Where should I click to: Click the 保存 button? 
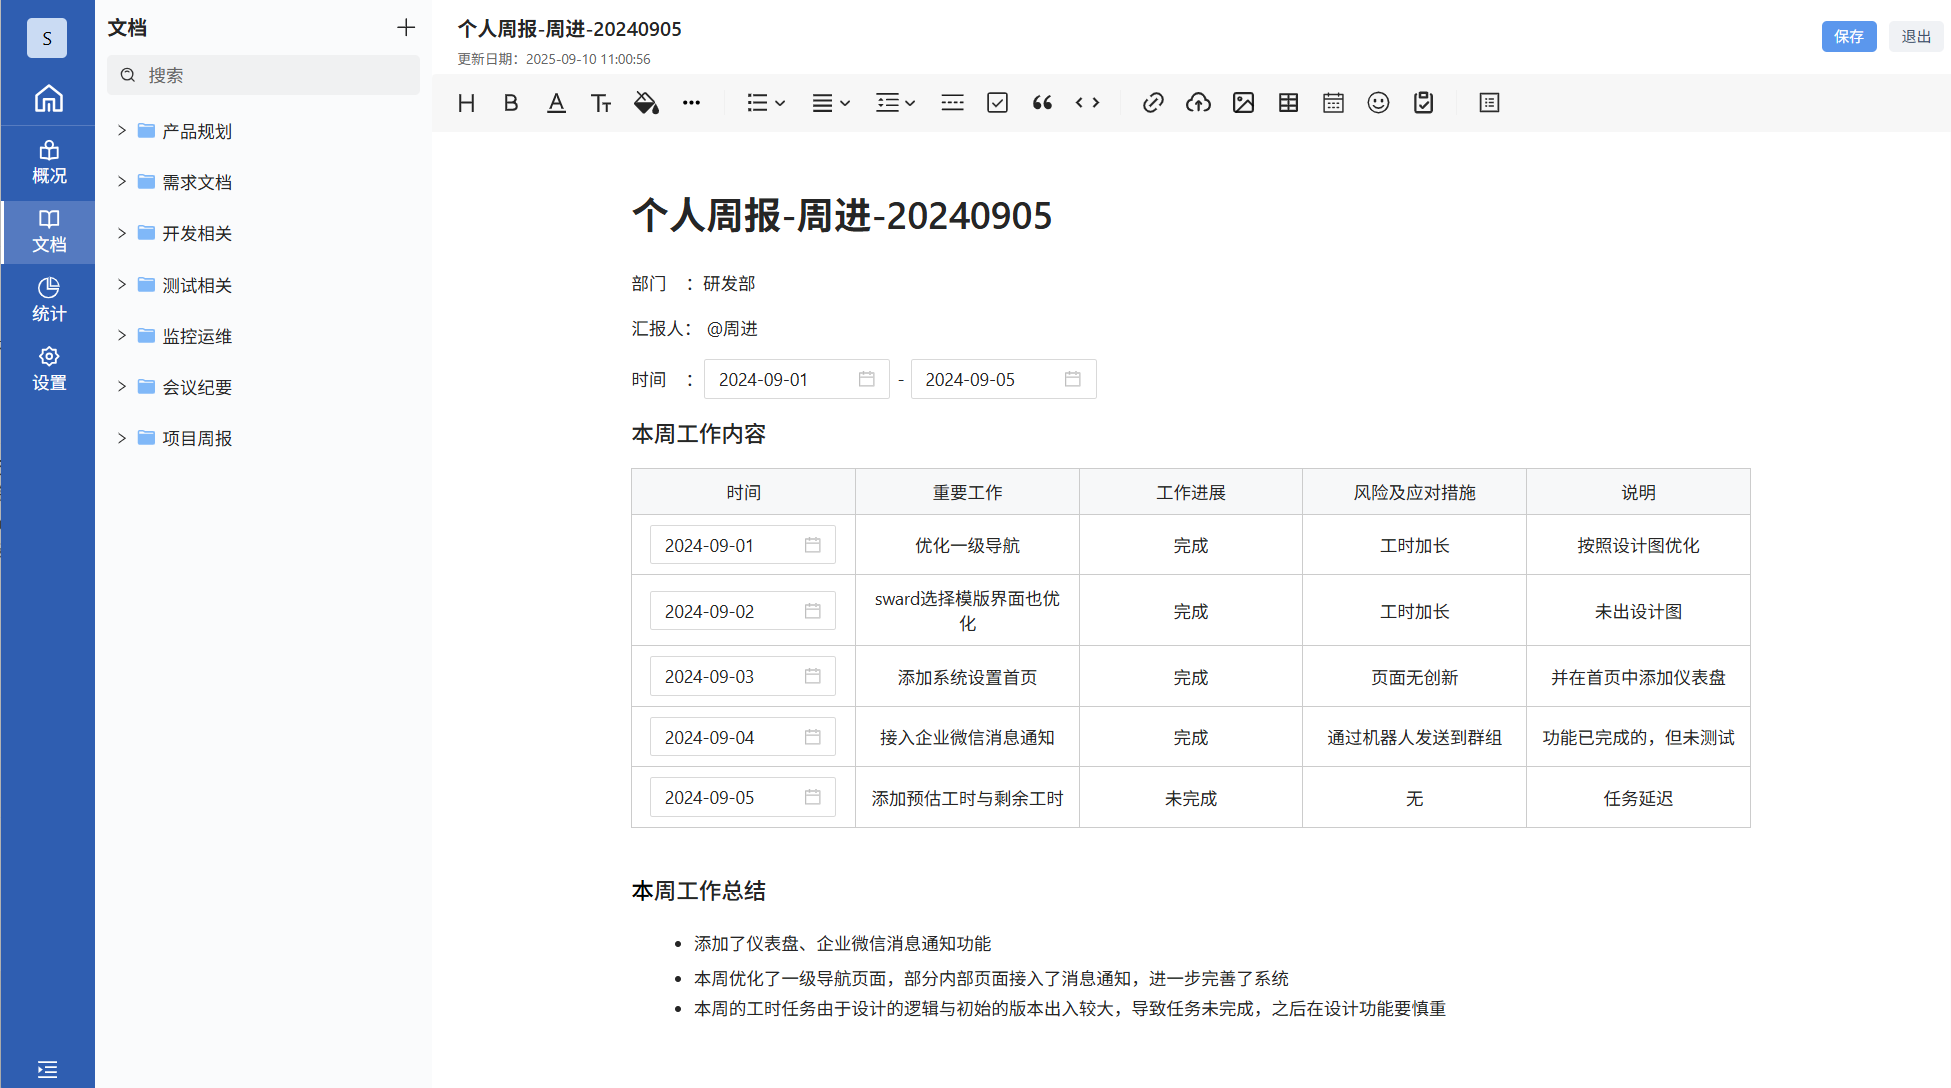coord(1848,36)
